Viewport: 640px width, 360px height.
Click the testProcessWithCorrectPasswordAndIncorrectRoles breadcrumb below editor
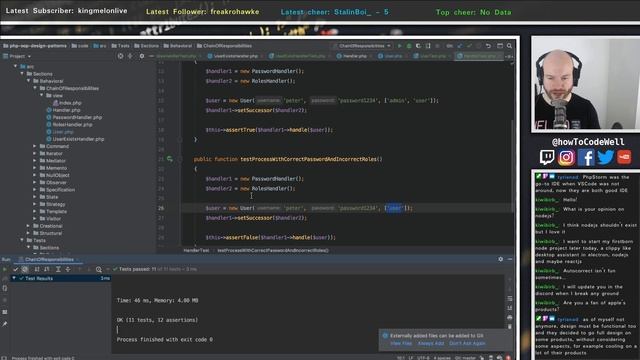coord(273,251)
